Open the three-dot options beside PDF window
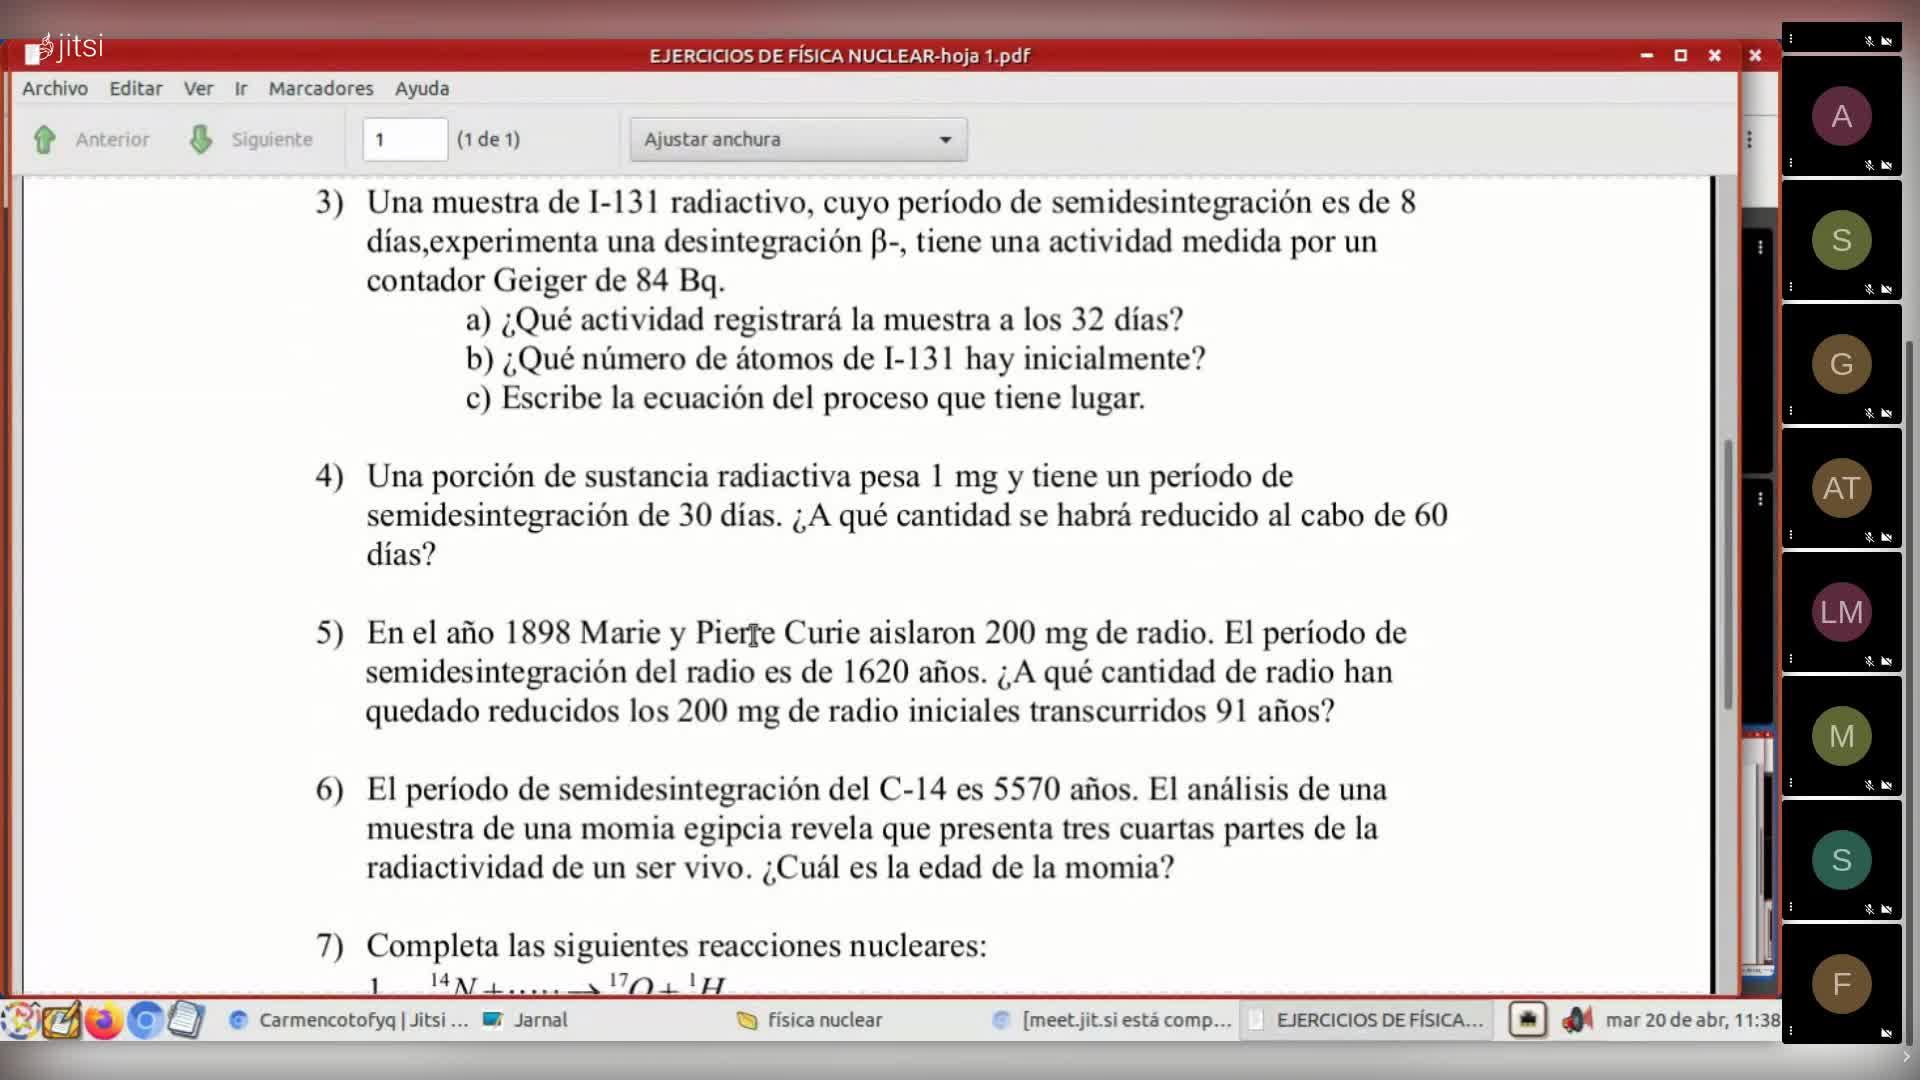Viewport: 1920px width, 1080px height. click(1749, 140)
